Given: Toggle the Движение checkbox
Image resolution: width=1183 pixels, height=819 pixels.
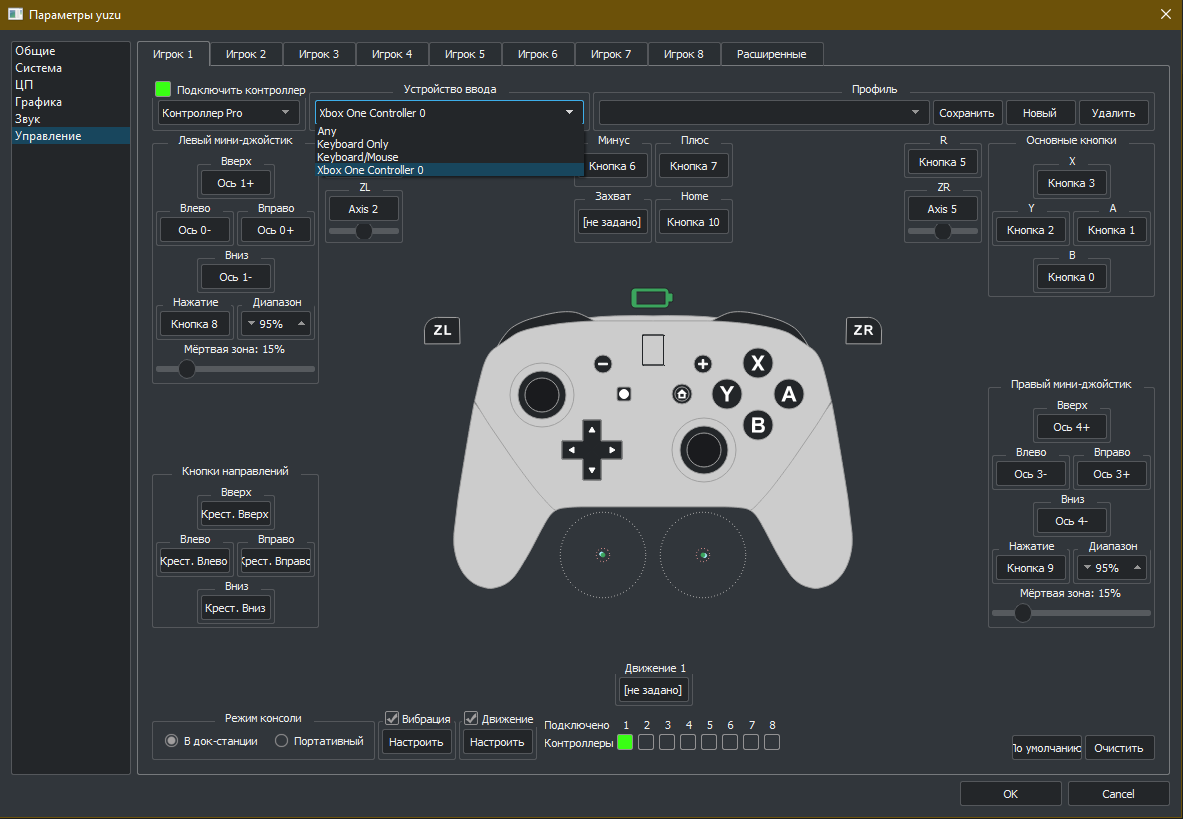Looking at the screenshot, I should (471, 718).
